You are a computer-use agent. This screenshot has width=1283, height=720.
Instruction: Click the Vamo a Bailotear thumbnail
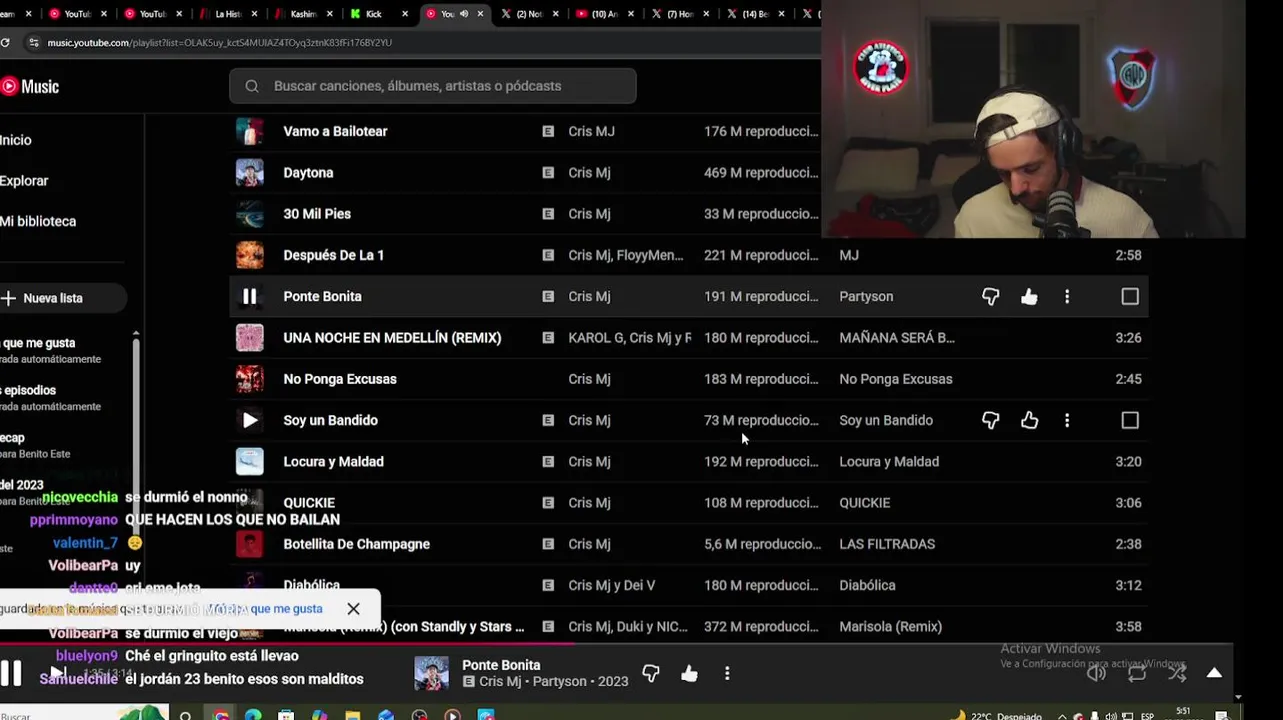(250, 131)
